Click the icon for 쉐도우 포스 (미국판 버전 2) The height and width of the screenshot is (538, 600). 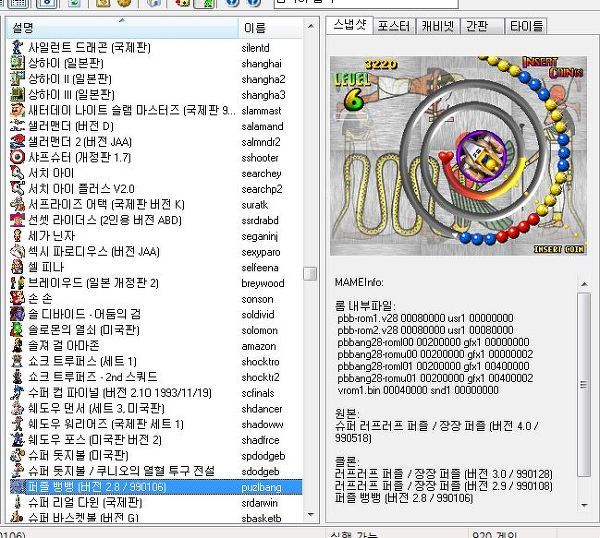point(17,440)
